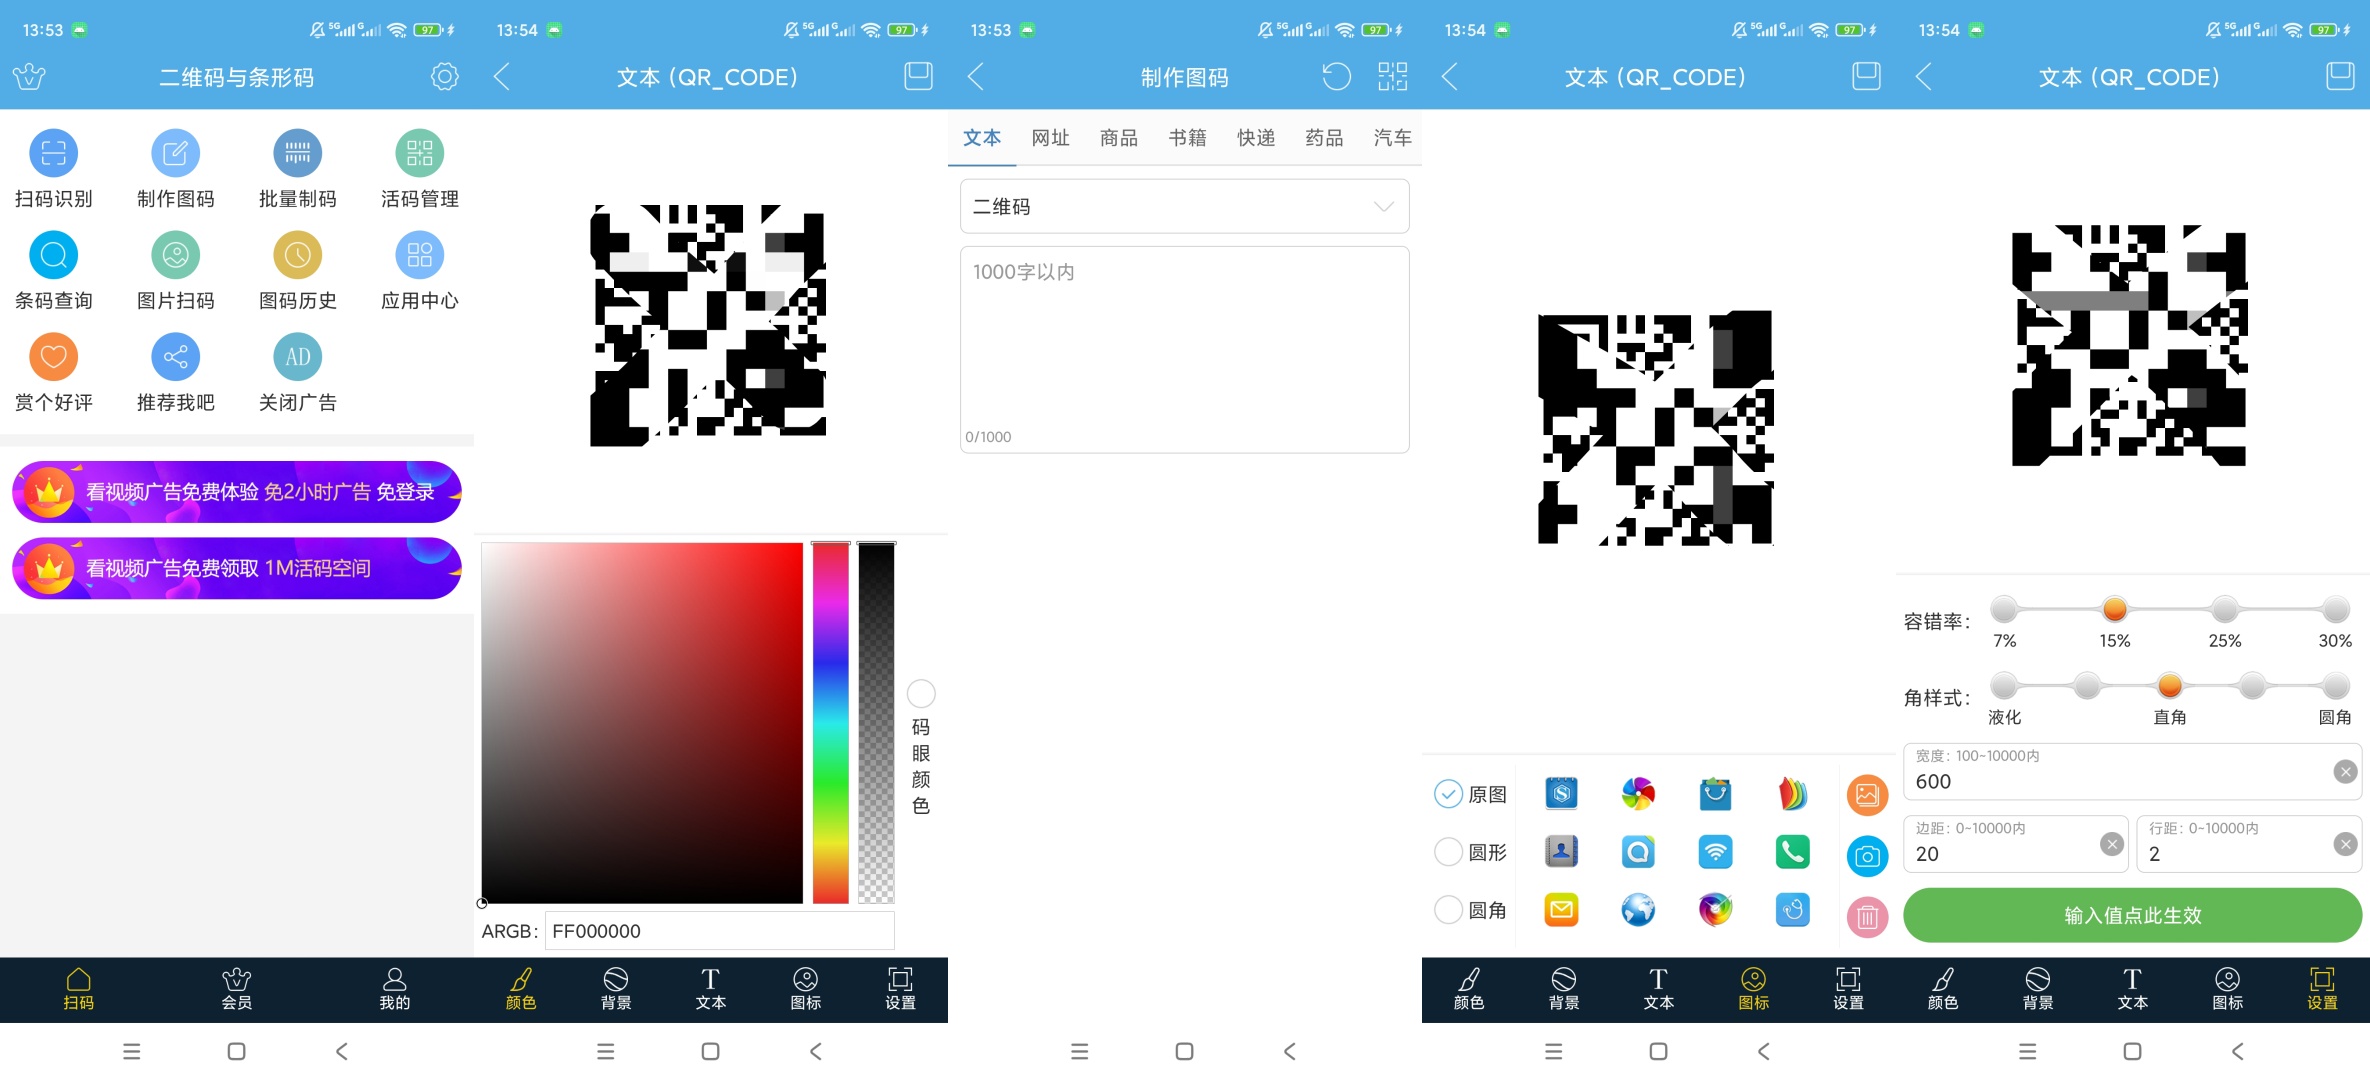Click the QR grid icon on 制作图码 header
Screen dimensions: 2370x1080
1392,77
